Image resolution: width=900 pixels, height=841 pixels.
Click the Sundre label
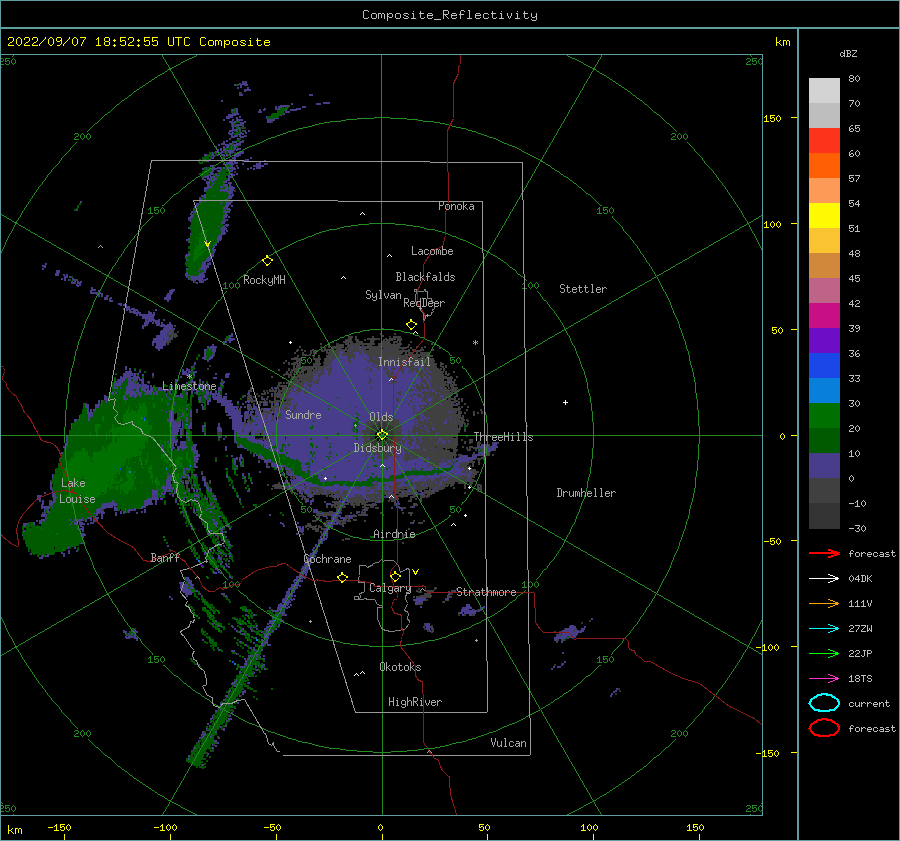pos(303,414)
